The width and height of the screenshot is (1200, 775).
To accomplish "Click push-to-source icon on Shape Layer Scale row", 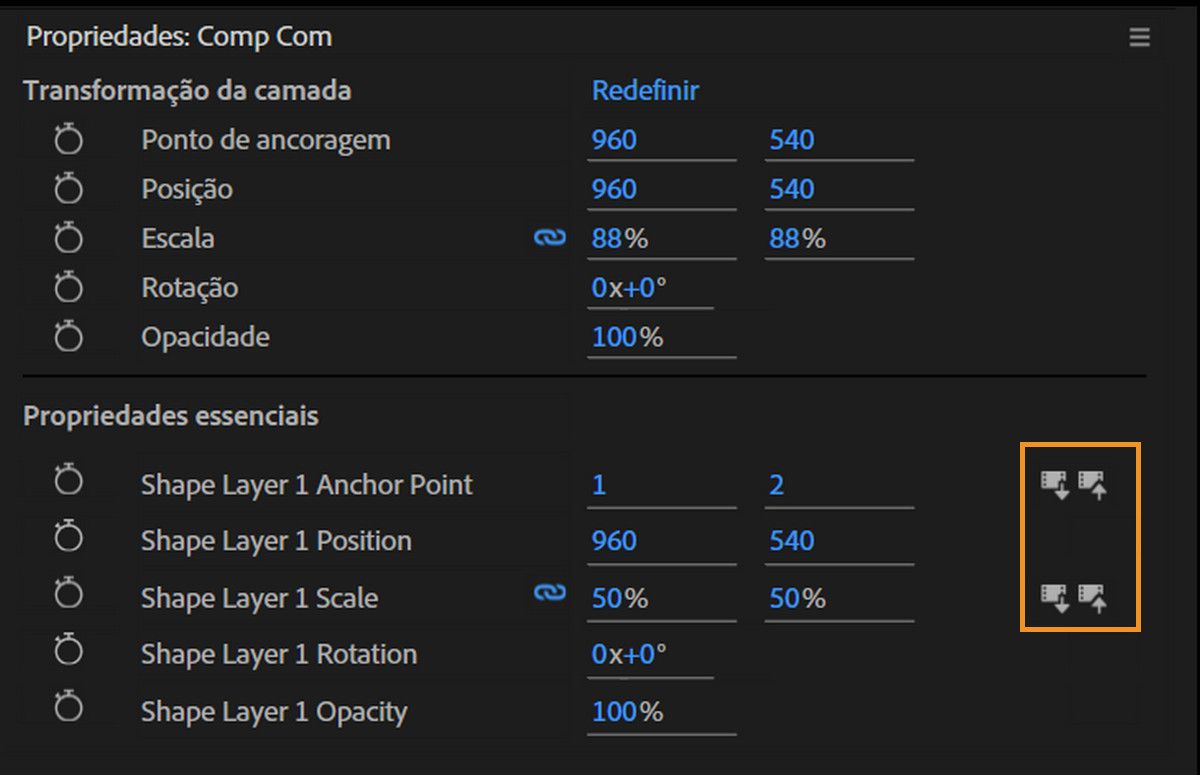I will [x=1093, y=598].
